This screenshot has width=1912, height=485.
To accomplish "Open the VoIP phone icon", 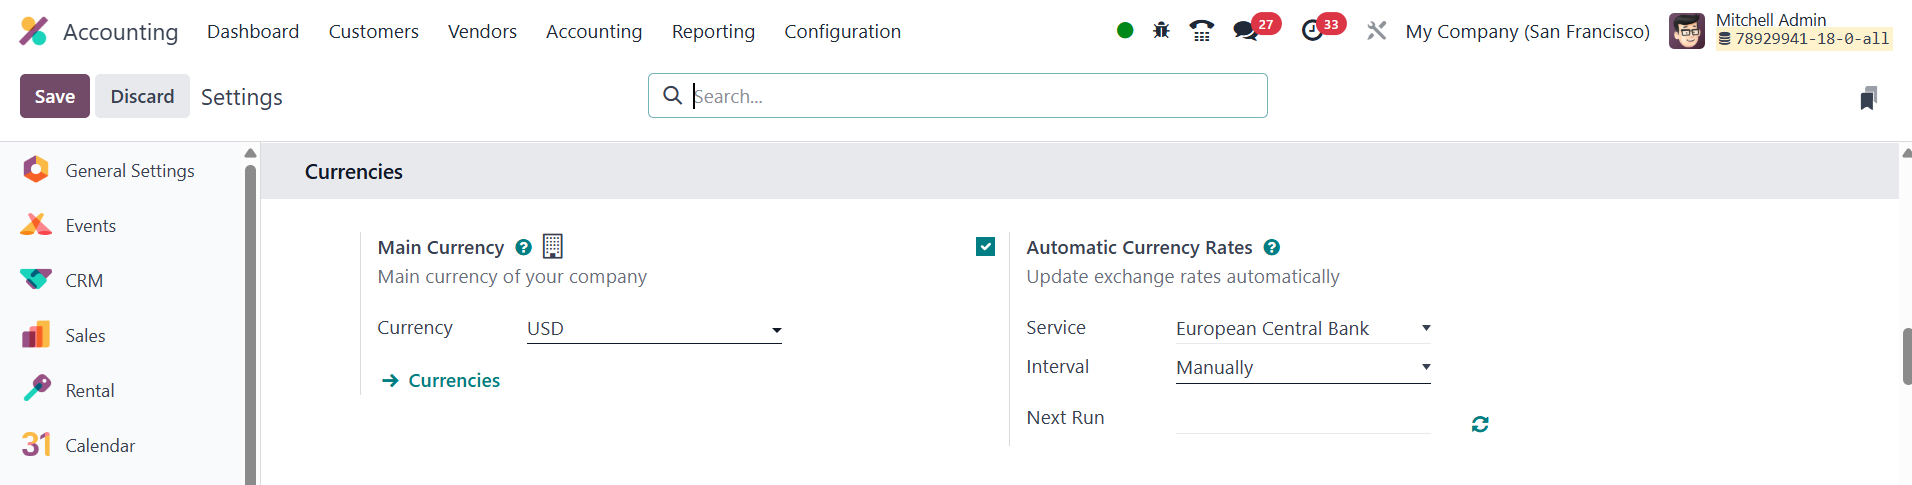I will (1201, 31).
